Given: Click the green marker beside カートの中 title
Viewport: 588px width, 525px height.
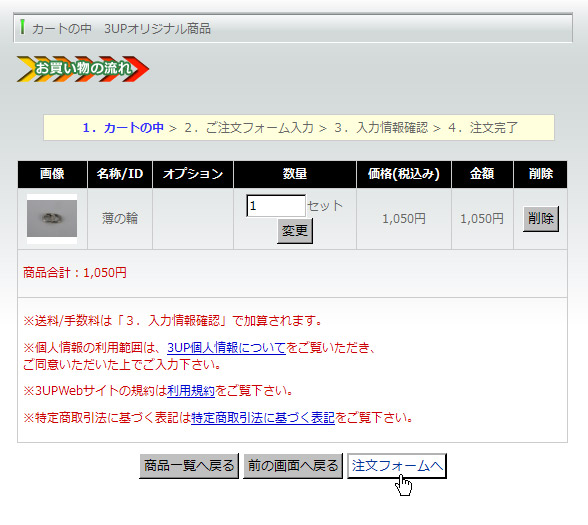Looking at the screenshot, I should (x=22, y=27).
